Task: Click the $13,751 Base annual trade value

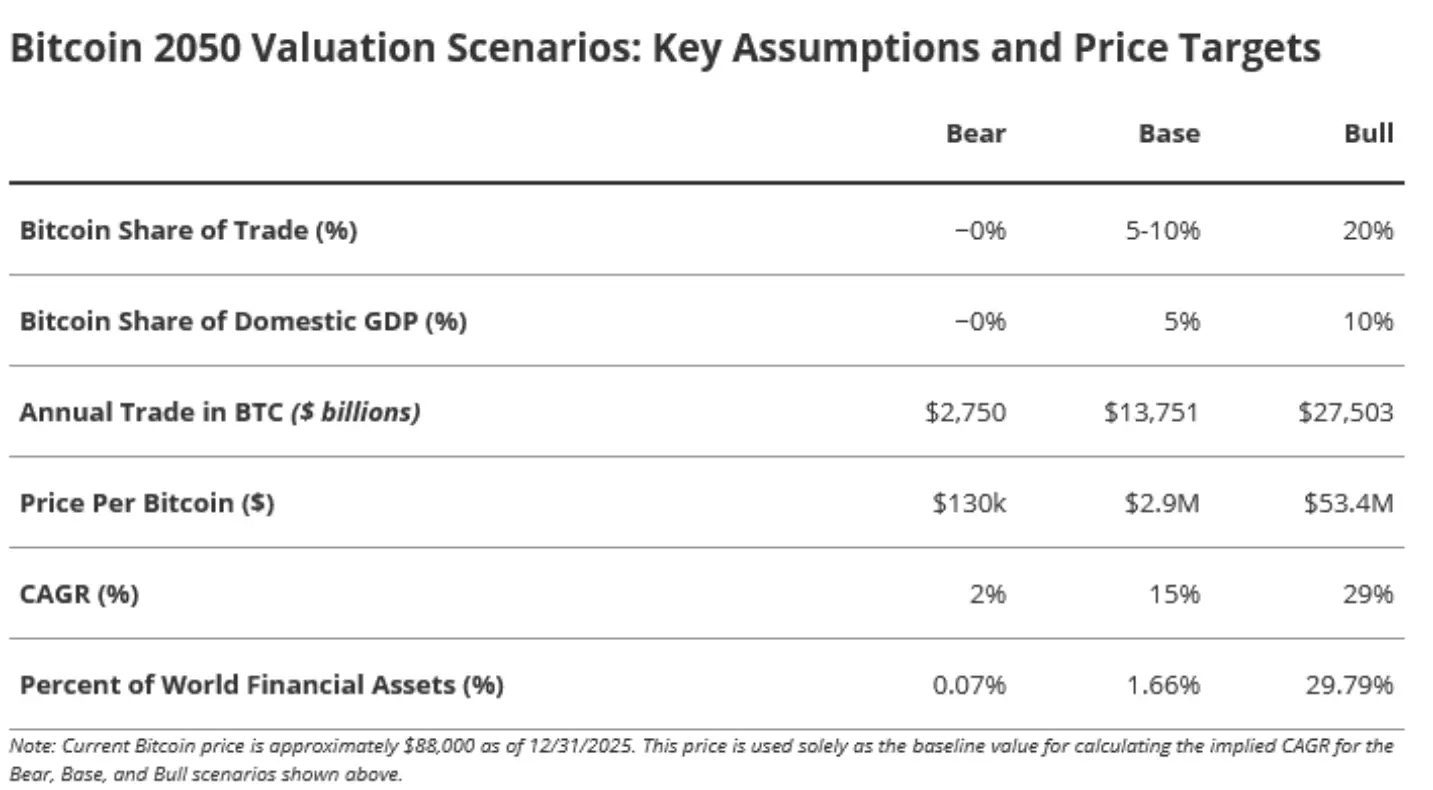Action: tap(1152, 413)
